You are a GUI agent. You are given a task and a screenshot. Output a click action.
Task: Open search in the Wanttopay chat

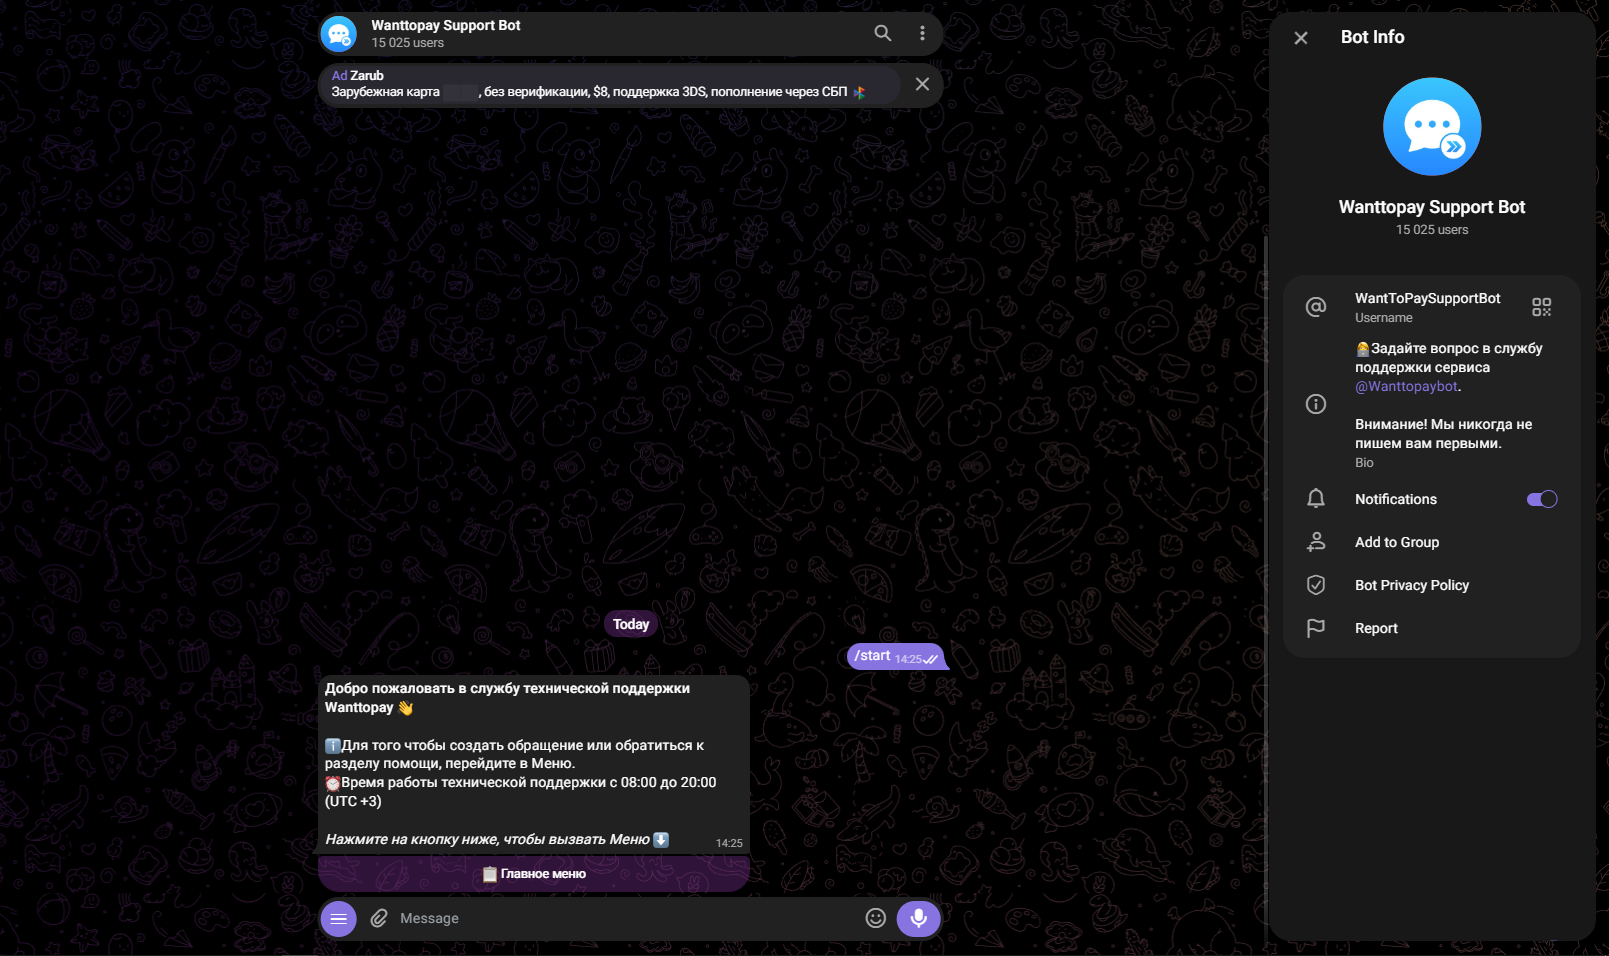click(x=882, y=33)
